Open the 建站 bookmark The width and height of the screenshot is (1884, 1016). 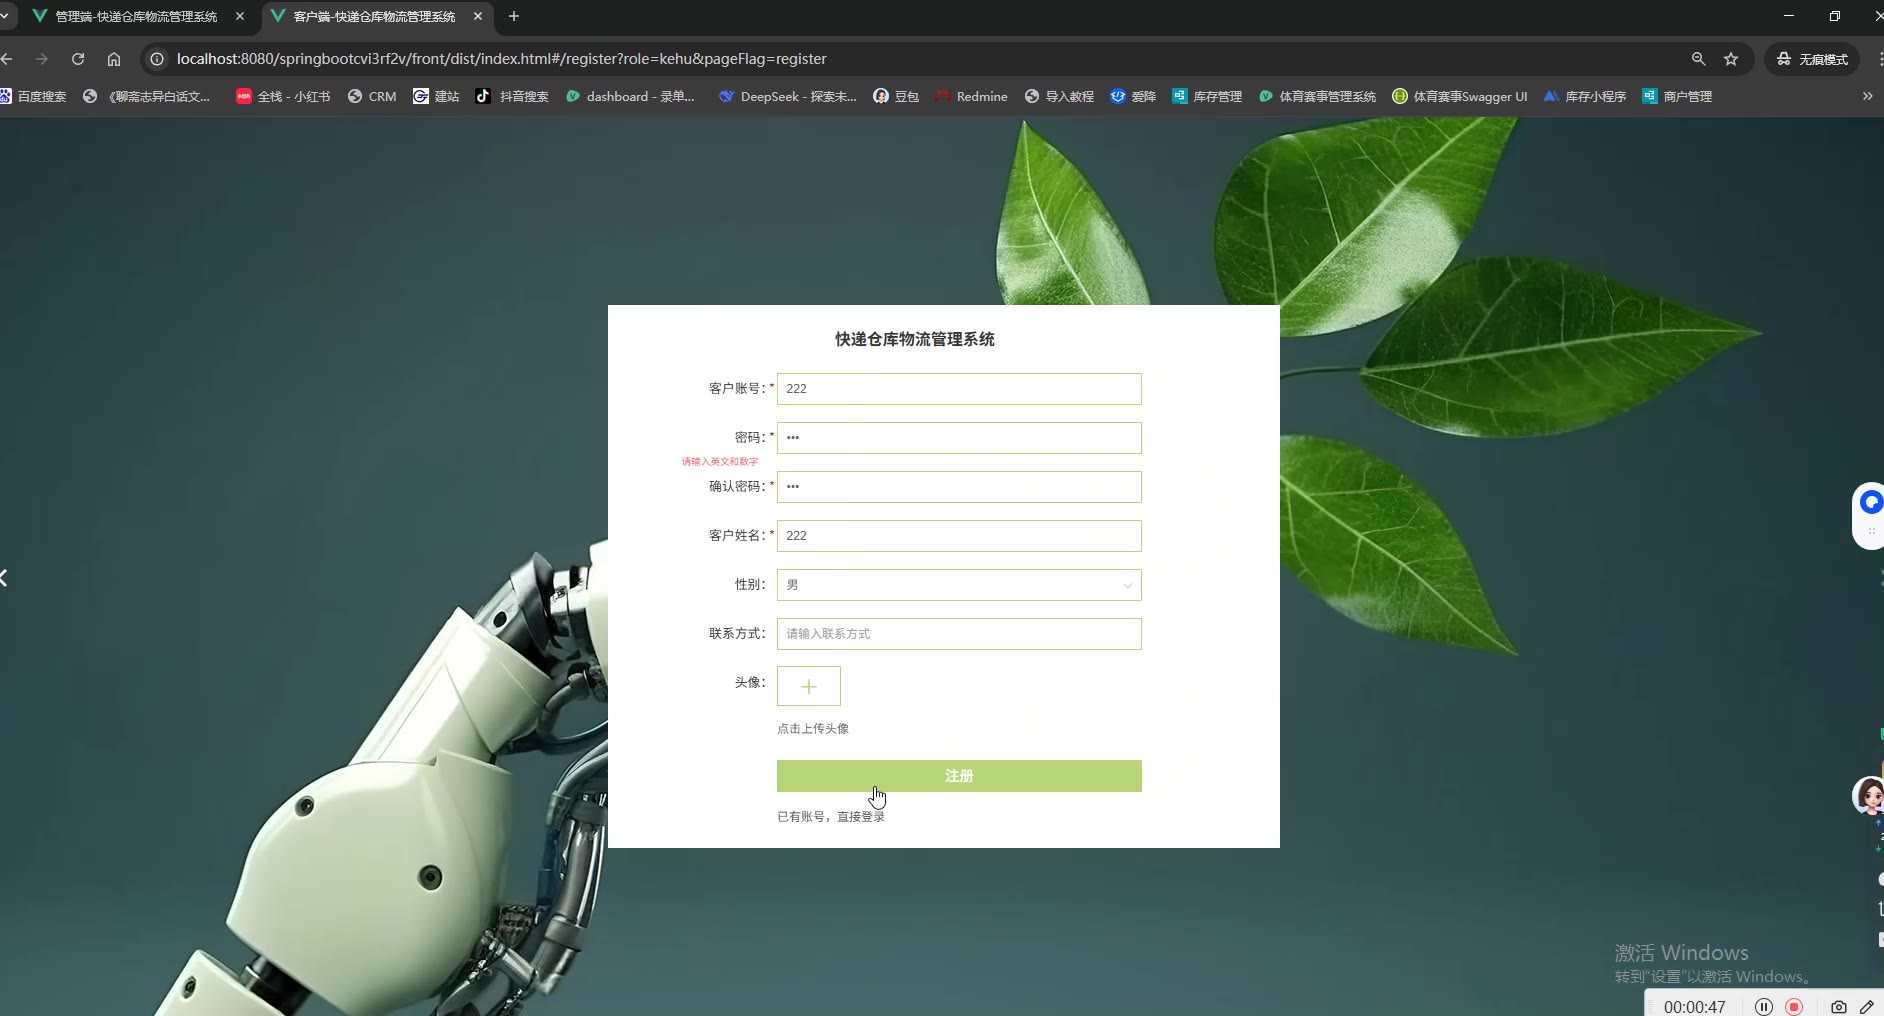(436, 96)
